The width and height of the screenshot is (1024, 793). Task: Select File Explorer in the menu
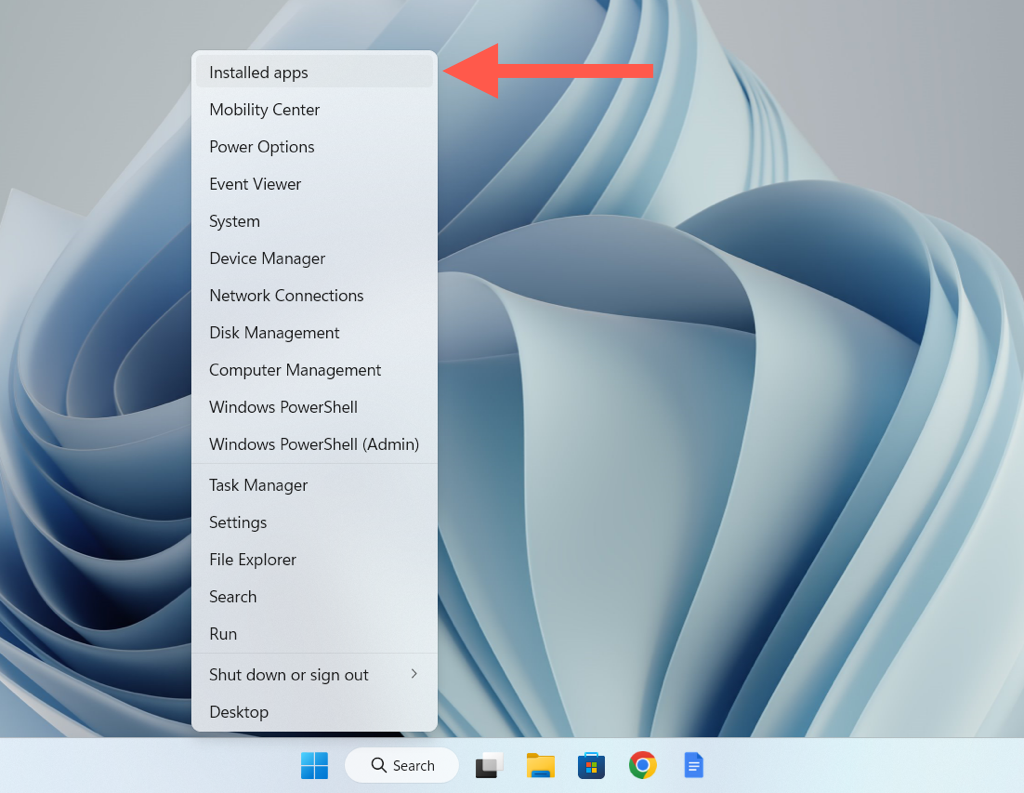coord(314,560)
